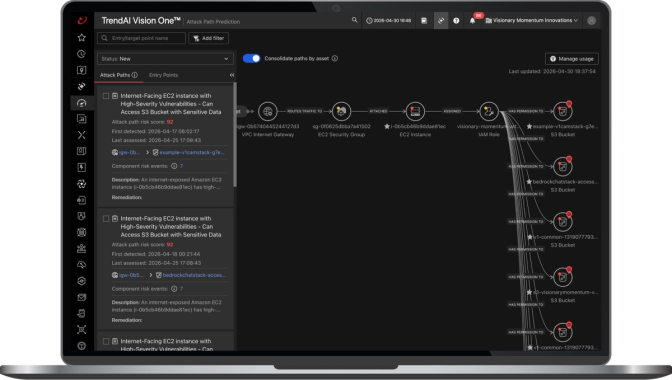Click the bedrockchatstack-access S3 Bucket node
672x380 pixels.
(x=563, y=167)
